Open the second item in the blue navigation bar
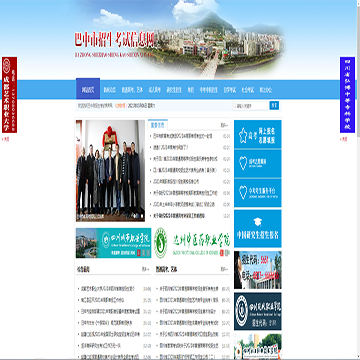Viewport: 360px width, 360px height. 110,90
